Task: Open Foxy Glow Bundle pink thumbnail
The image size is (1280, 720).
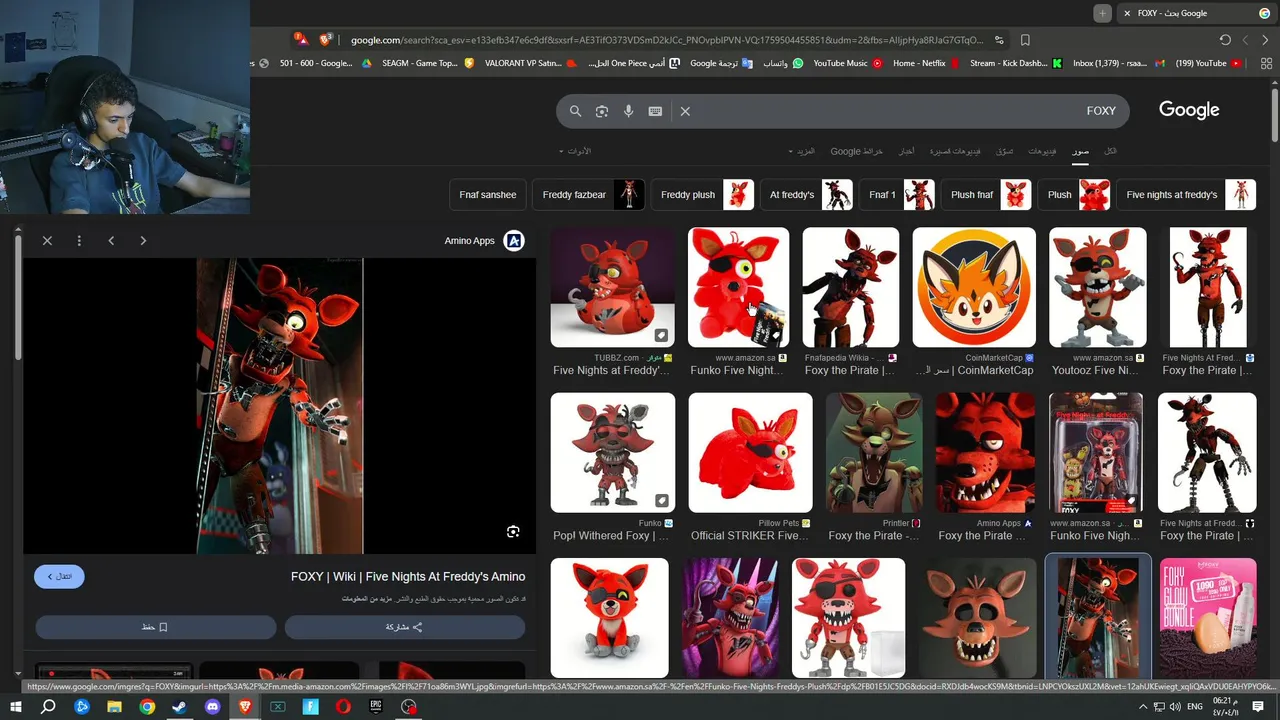Action: pos(1207,618)
